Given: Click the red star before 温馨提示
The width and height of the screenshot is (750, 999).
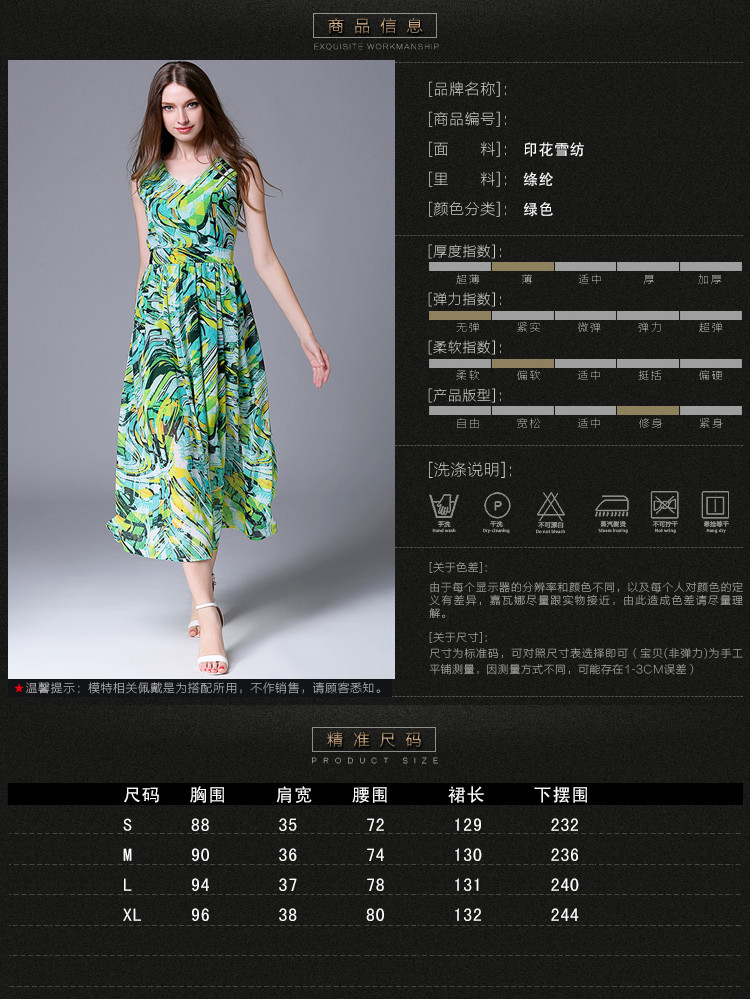Looking at the screenshot, I should coord(18,688).
